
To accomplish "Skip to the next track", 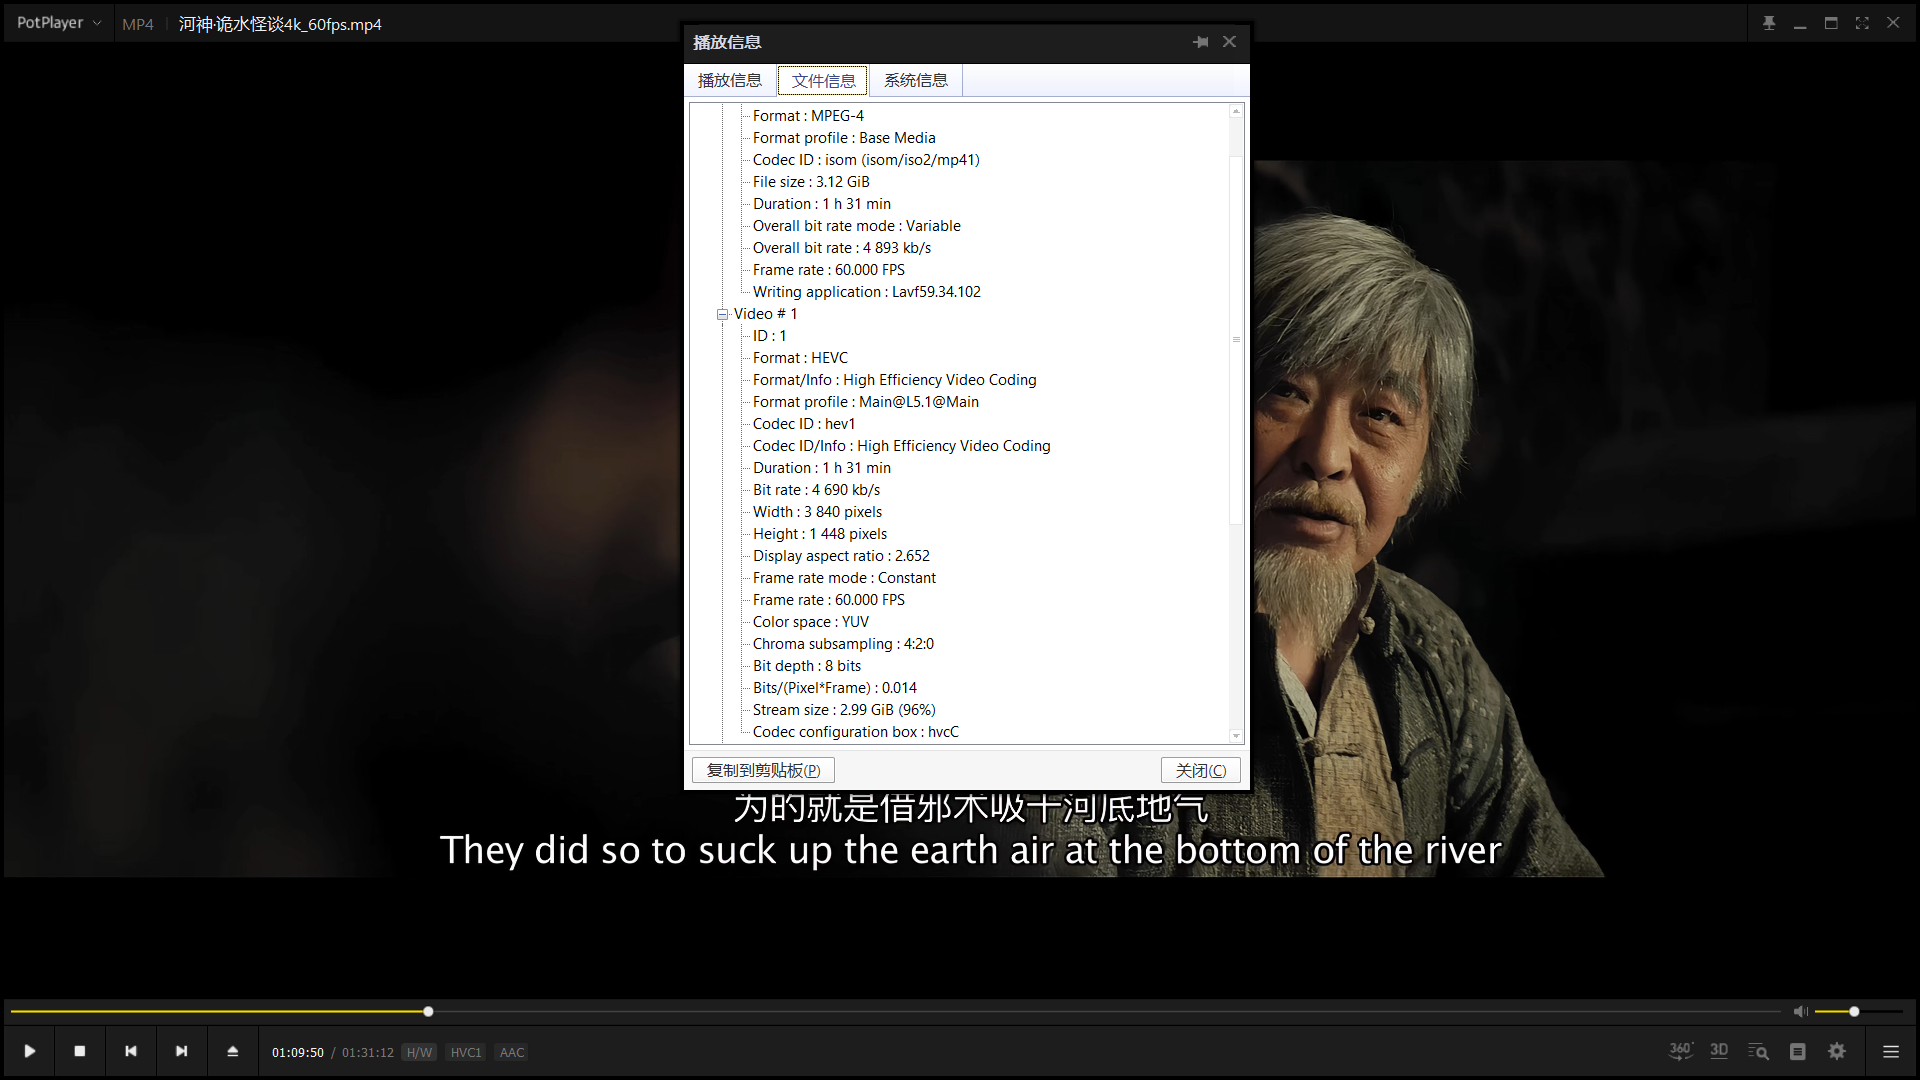I will 181,1051.
